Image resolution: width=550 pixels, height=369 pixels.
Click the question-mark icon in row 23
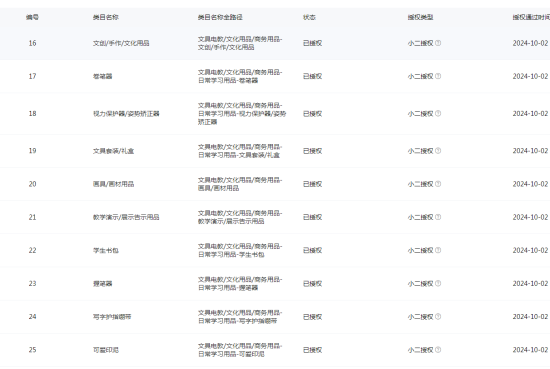(x=438, y=283)
